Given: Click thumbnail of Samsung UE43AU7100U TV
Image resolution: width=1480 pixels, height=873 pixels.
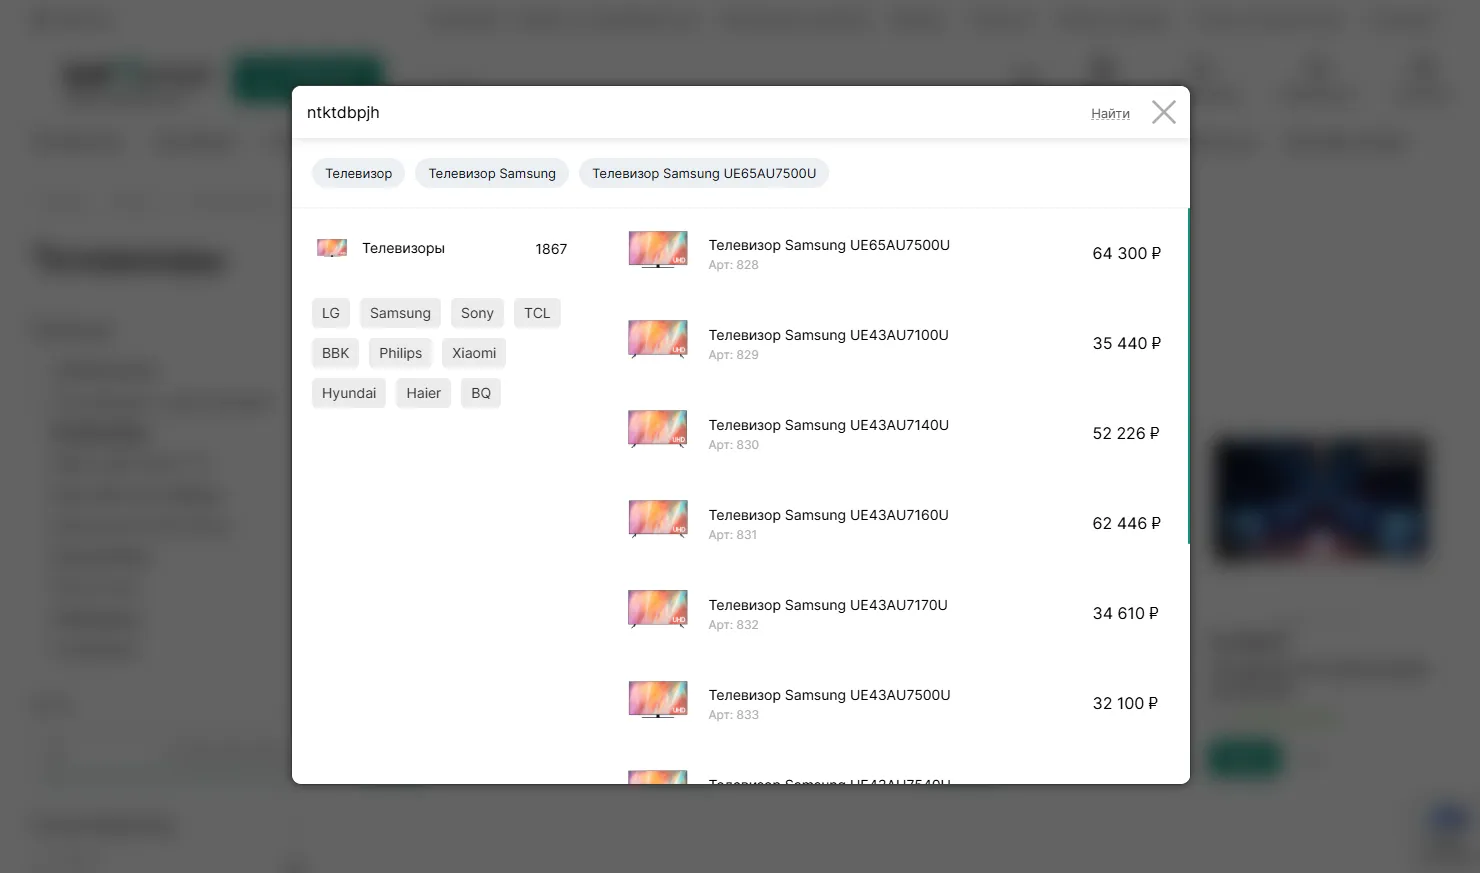Looking at the screenshot, I should pyautogui.click(x=657, y=339).
